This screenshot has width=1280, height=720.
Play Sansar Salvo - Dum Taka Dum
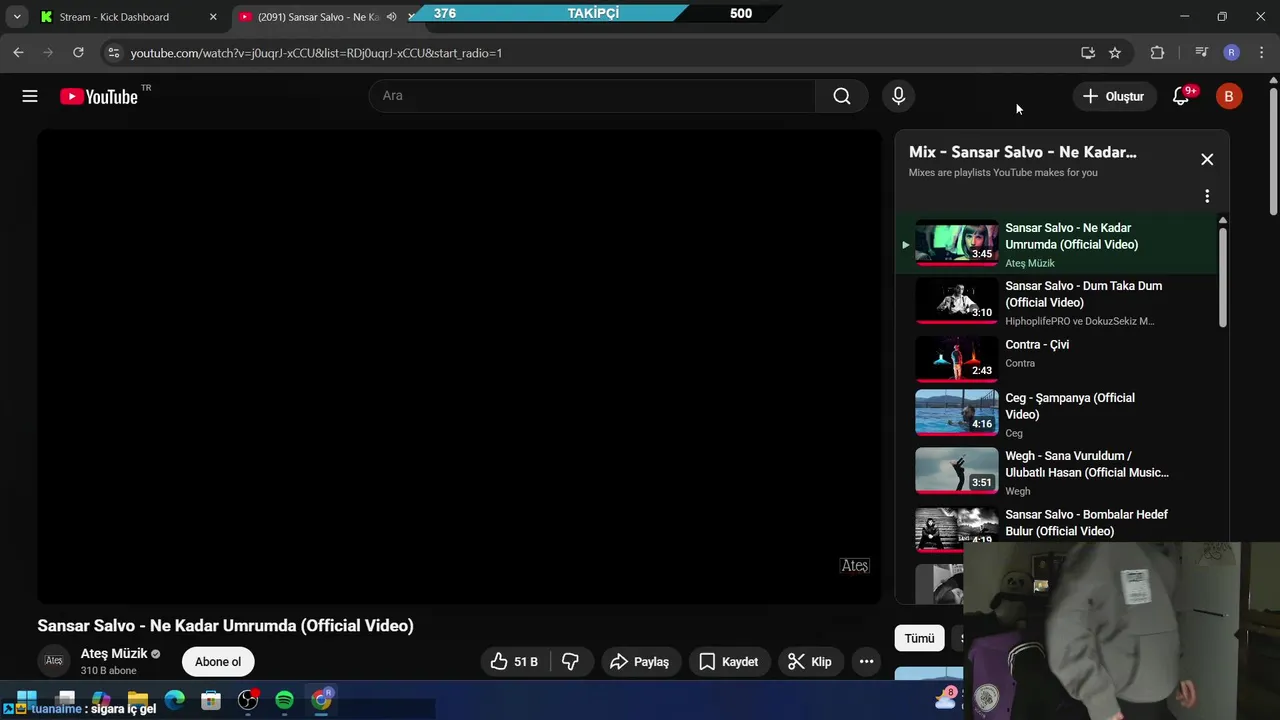point(1056,302)
